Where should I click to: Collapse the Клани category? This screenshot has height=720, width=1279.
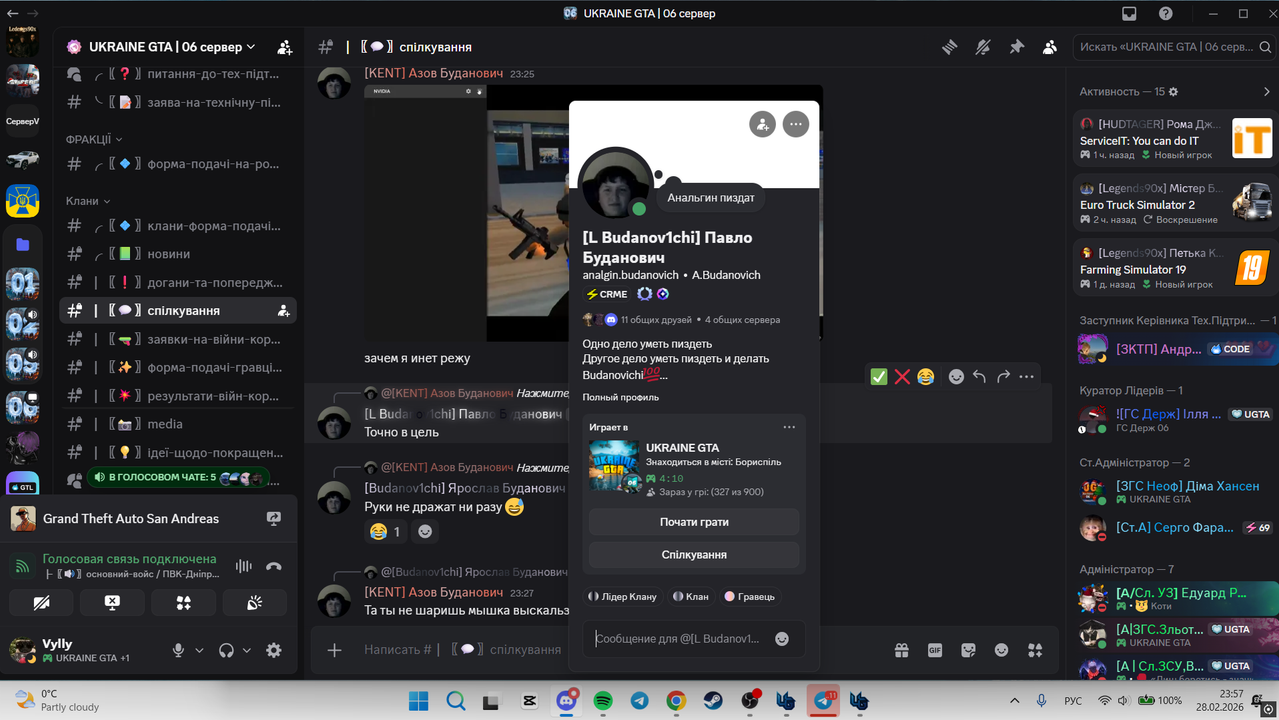87,201
